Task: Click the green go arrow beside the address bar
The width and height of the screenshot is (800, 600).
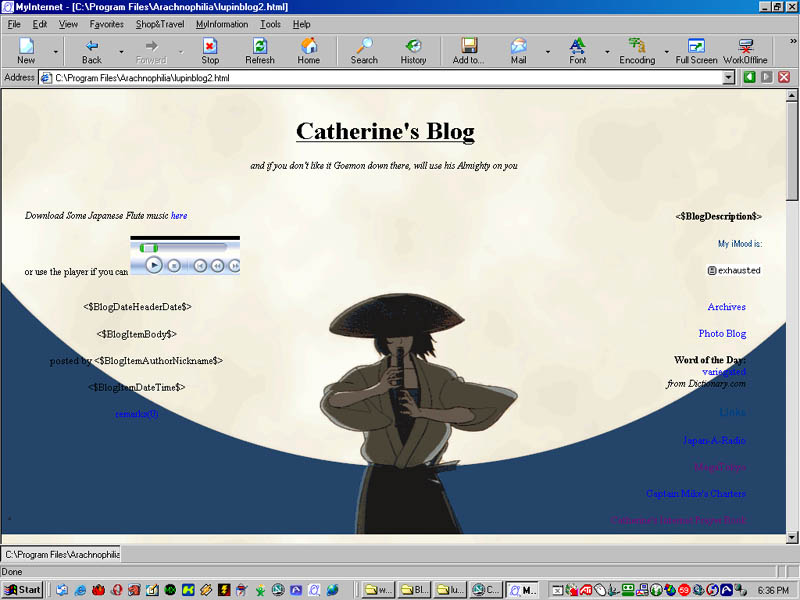Action: [x=749, y=77]
